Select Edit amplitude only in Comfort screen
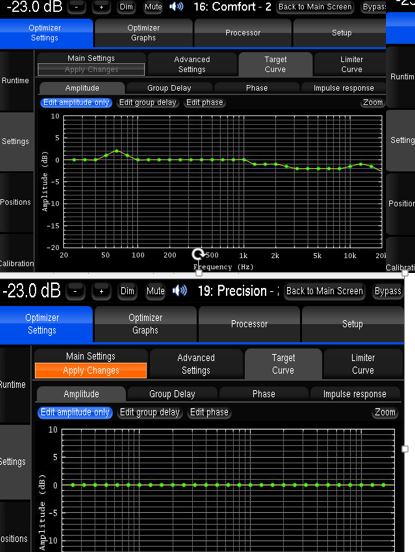Screen dimensions: 415x552 (76, 102)
